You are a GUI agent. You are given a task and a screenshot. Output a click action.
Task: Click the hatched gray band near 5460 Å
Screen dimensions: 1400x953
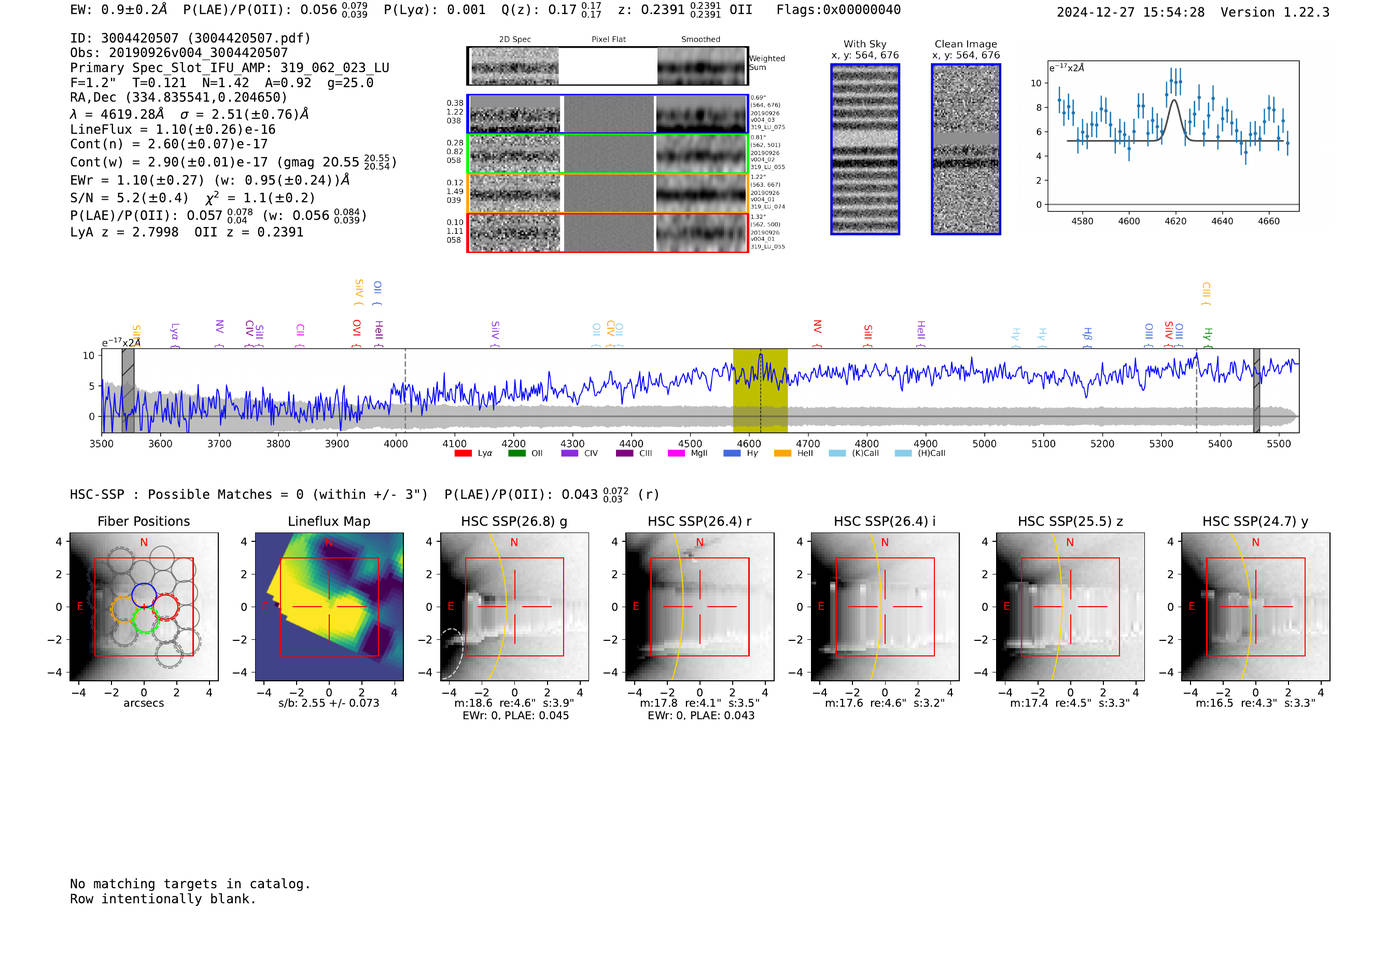point(1256,391)
